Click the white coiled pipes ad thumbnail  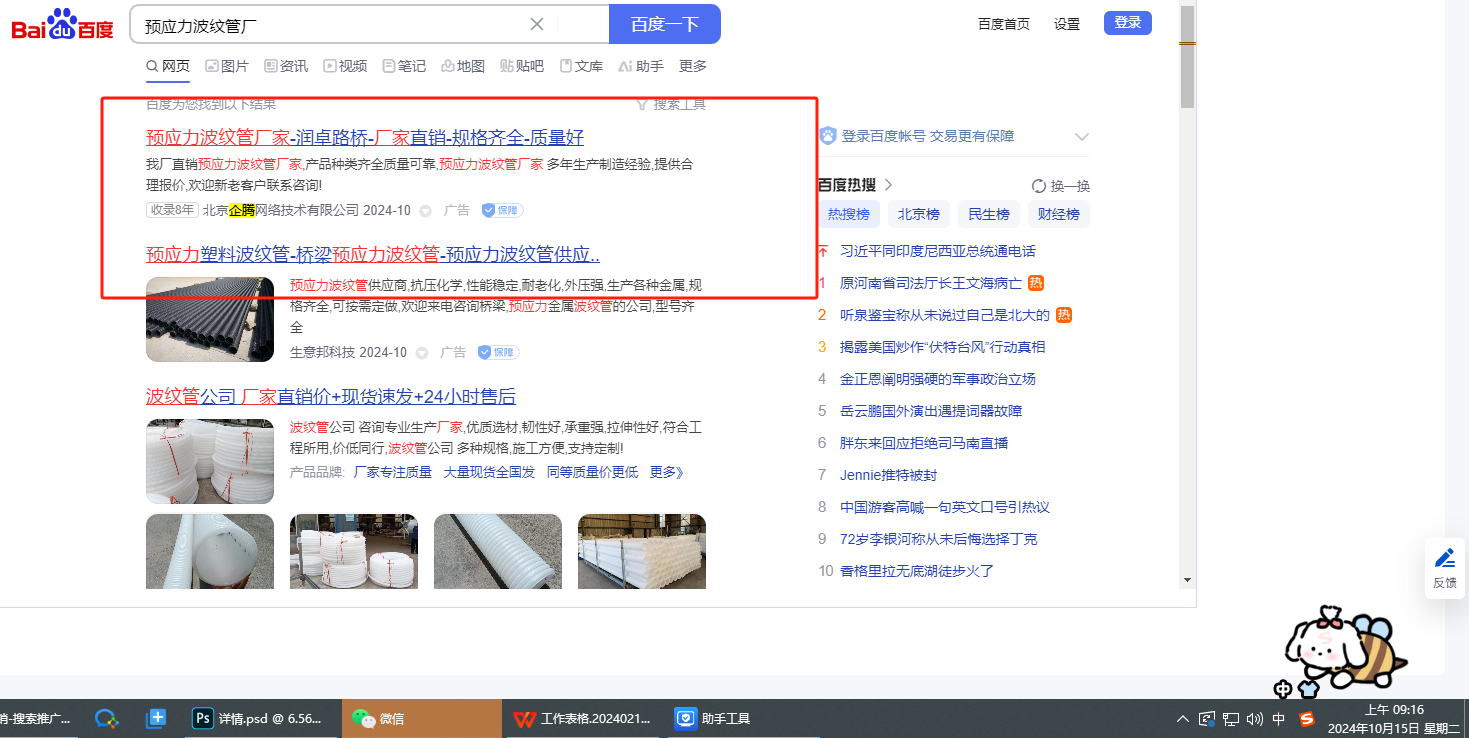click(x=210, y=461)
